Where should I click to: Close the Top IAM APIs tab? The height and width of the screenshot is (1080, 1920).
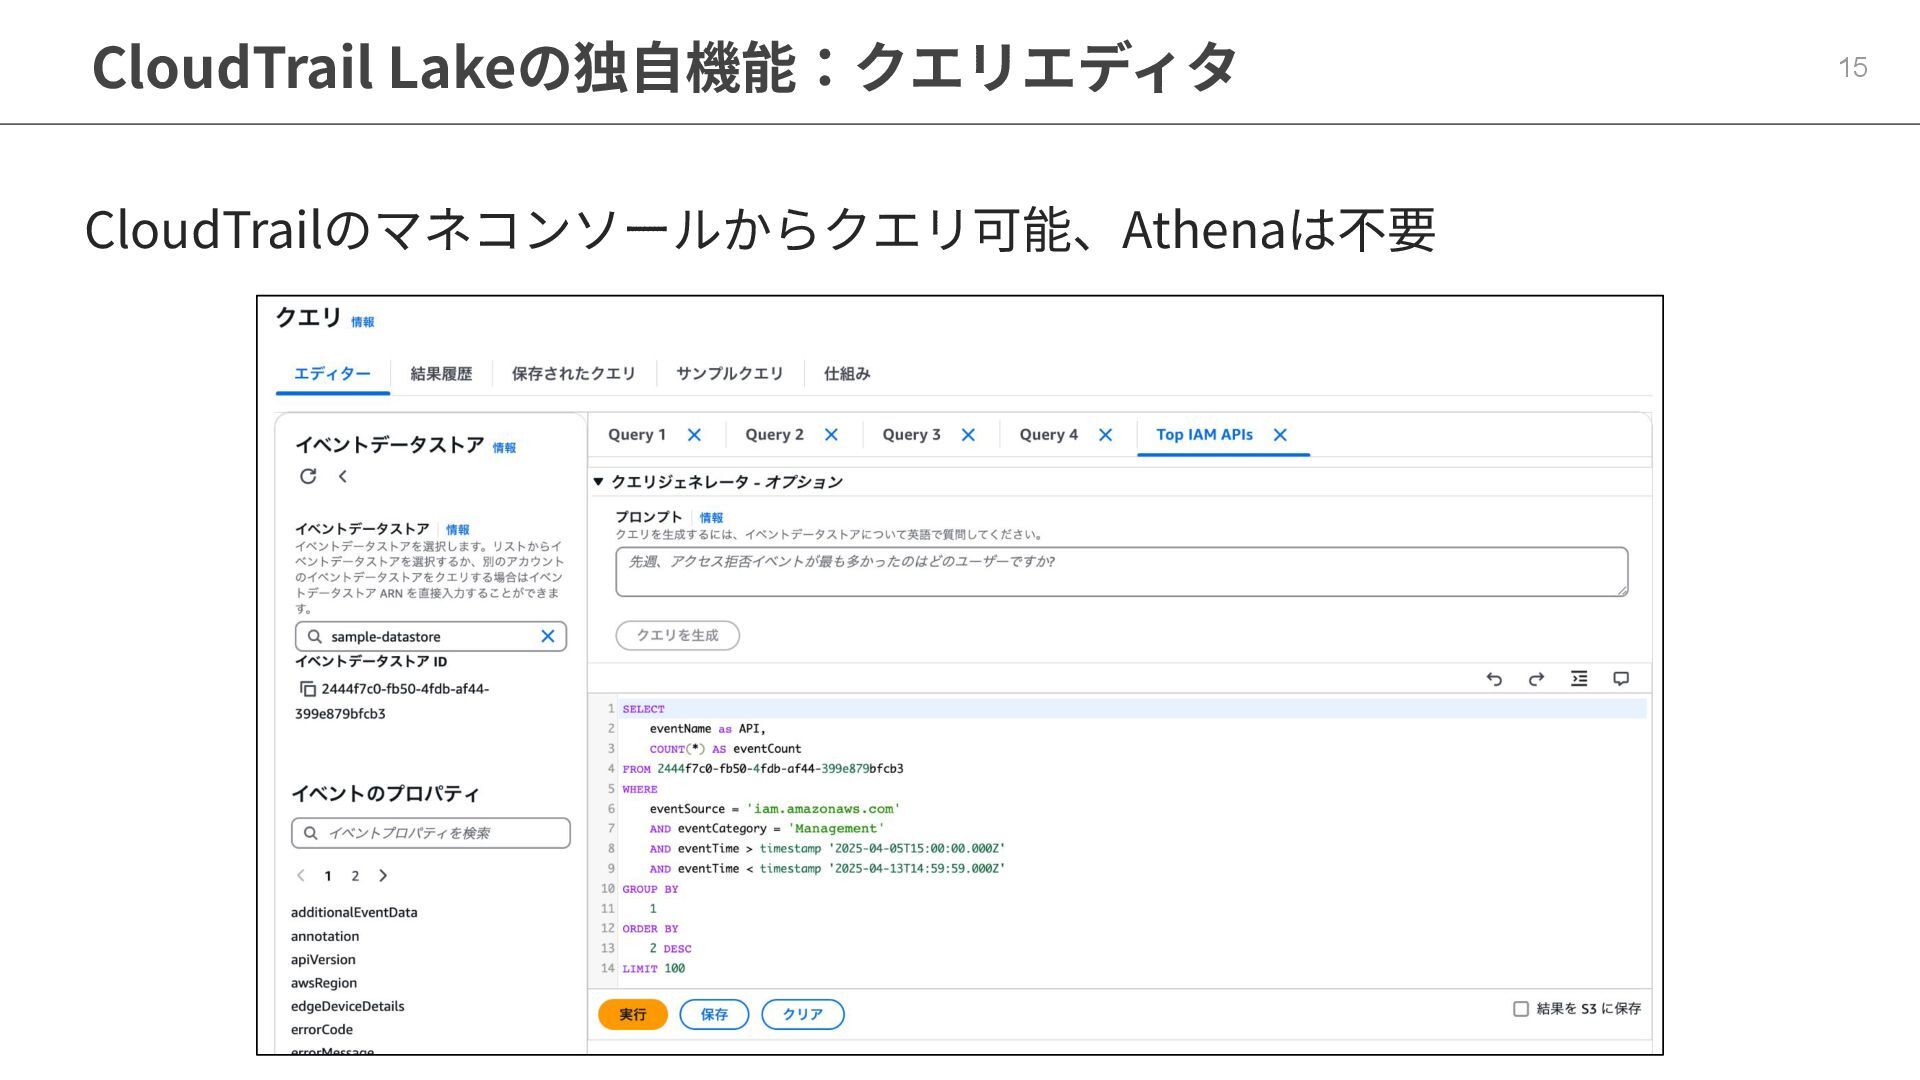1280,435
